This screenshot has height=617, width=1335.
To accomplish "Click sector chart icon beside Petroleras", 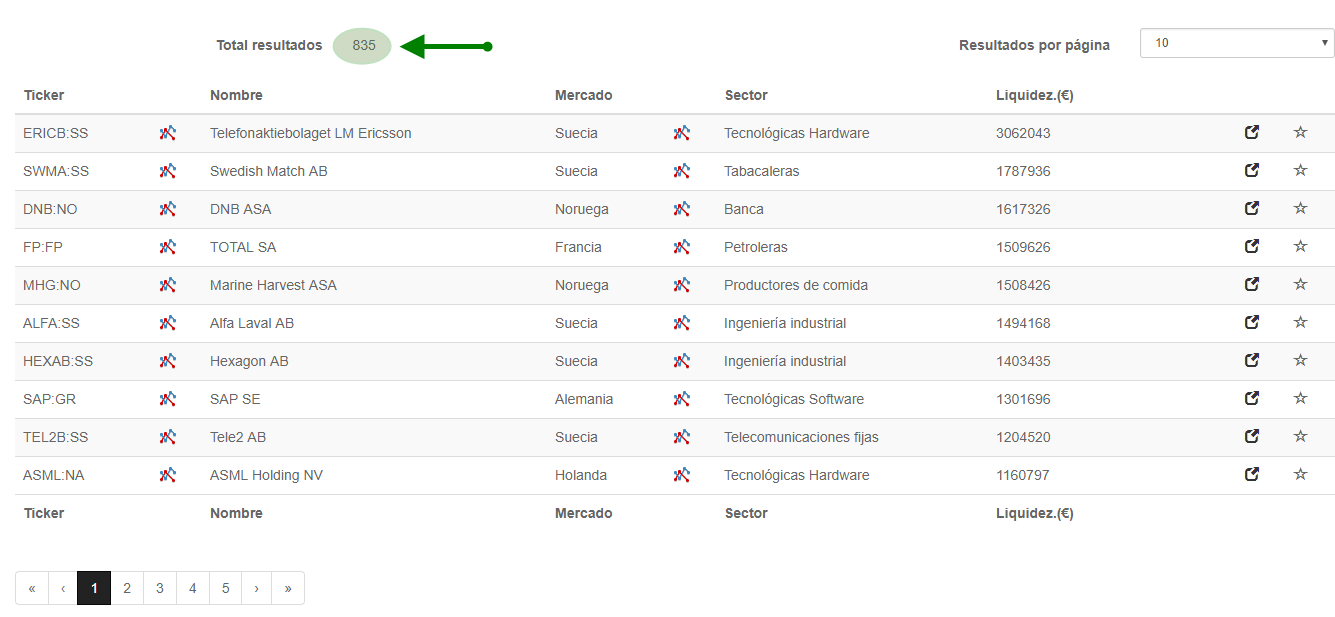I will coord(682,247).
